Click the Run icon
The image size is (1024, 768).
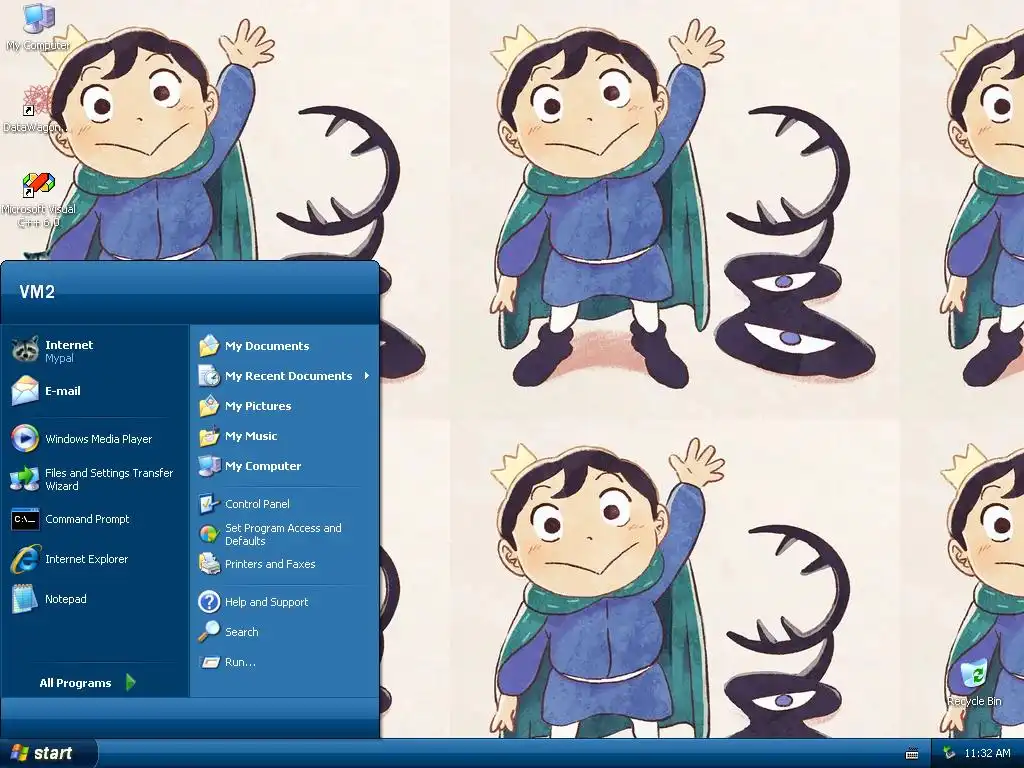coord(209,662)
